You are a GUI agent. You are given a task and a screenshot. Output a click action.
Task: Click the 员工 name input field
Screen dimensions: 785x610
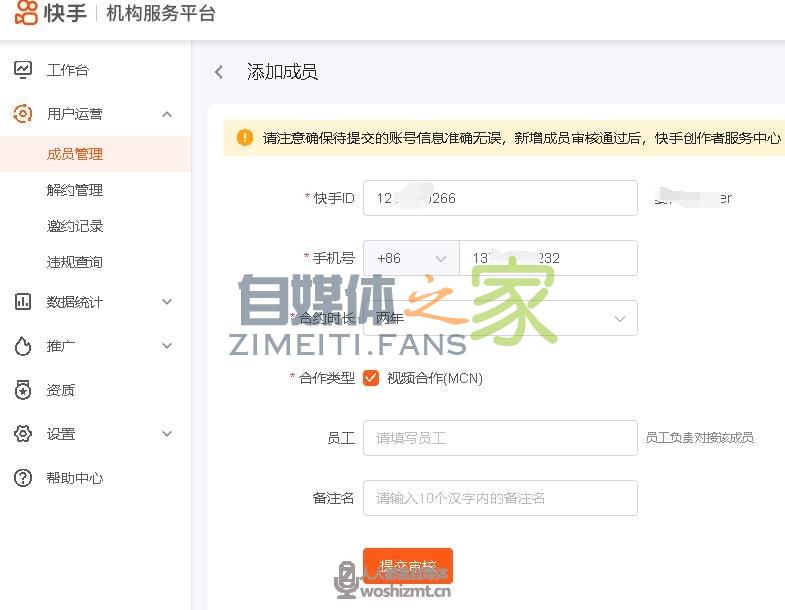coord(500,438)
